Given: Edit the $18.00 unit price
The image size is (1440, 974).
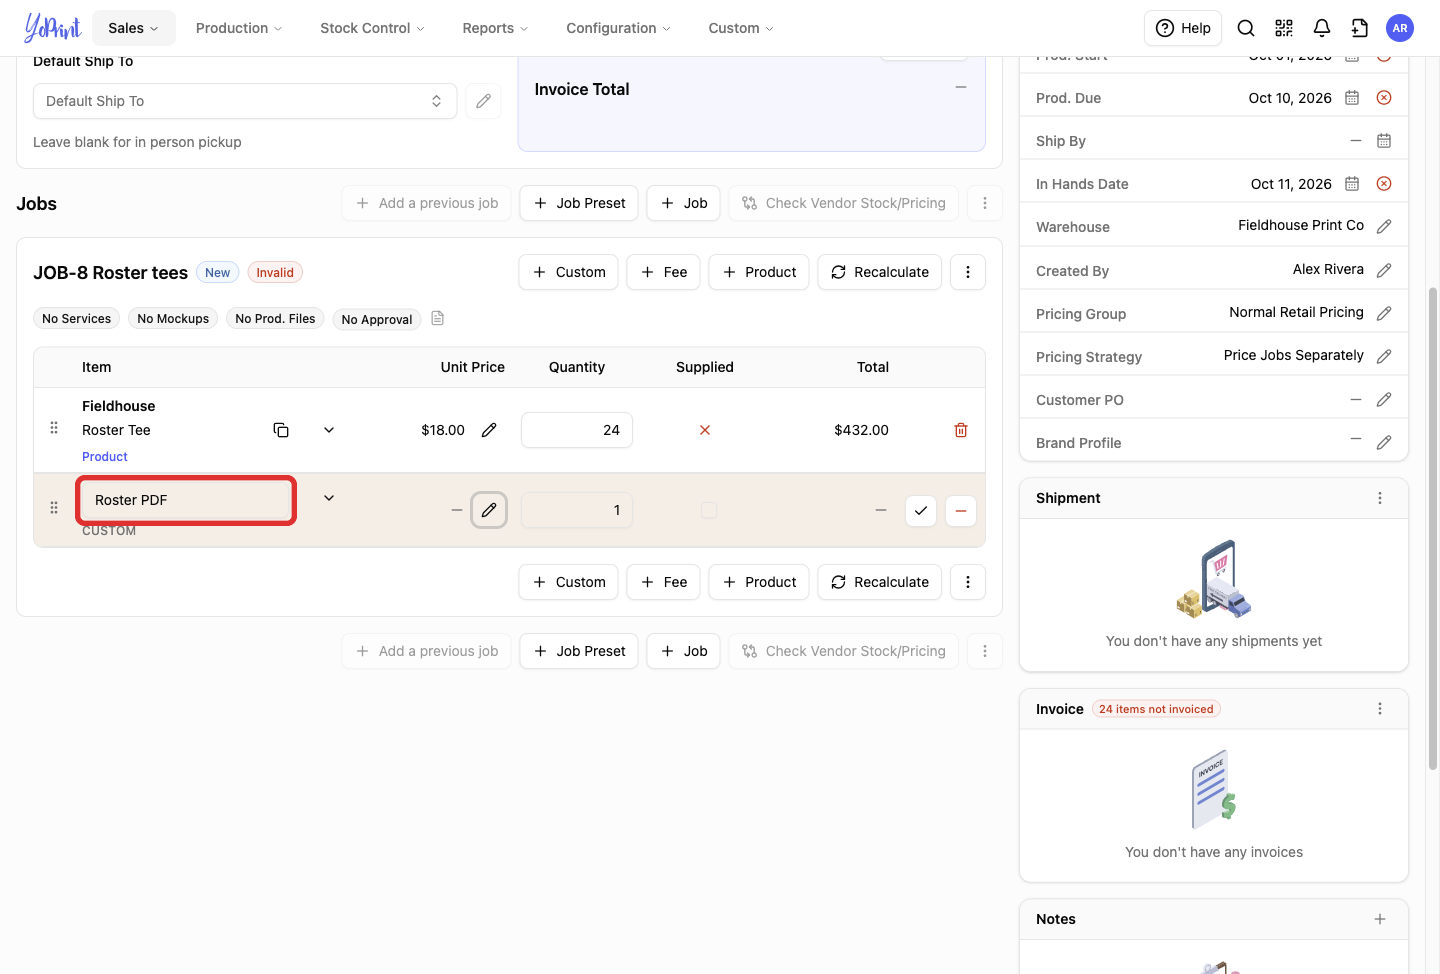Looking at the screenshot, I should pos(489,430).
